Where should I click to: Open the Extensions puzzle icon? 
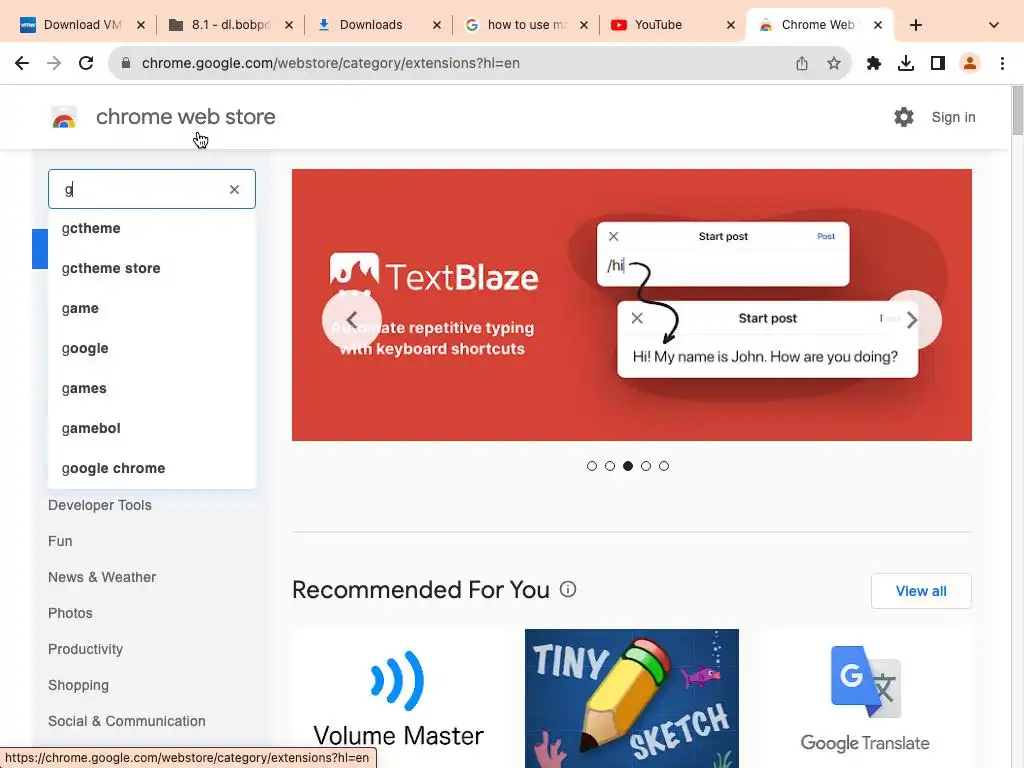tap(874, 63)
